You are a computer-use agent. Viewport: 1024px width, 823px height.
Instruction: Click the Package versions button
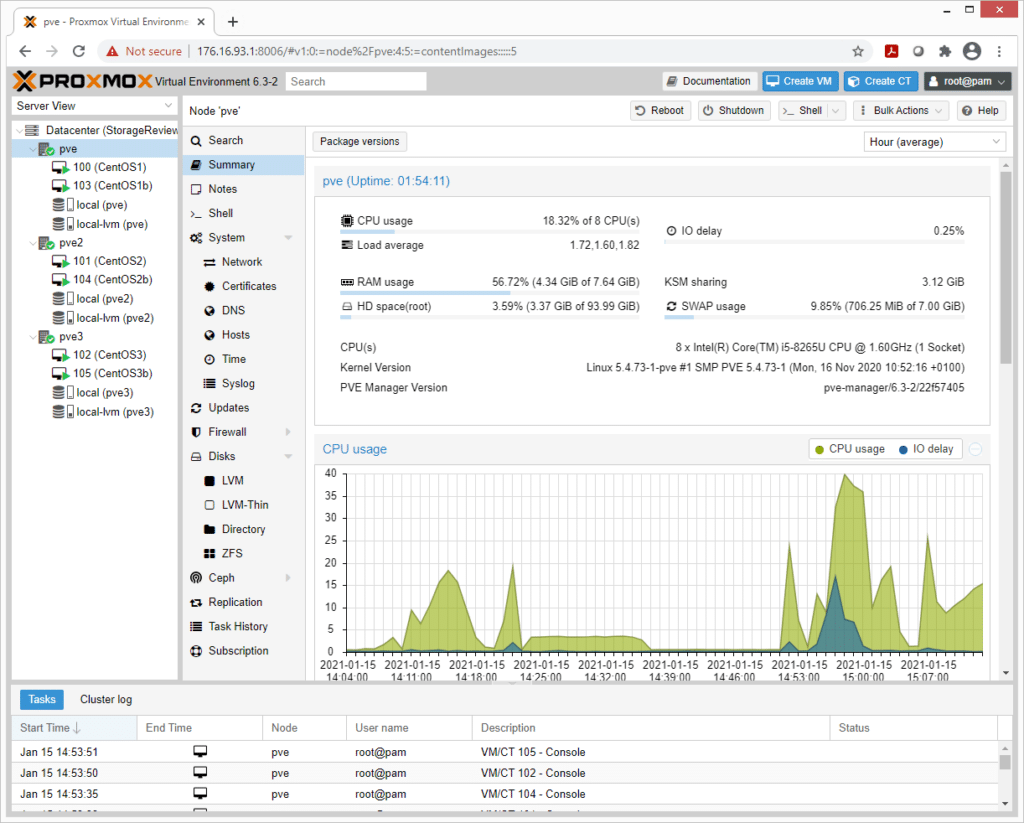tap(360, 142)
